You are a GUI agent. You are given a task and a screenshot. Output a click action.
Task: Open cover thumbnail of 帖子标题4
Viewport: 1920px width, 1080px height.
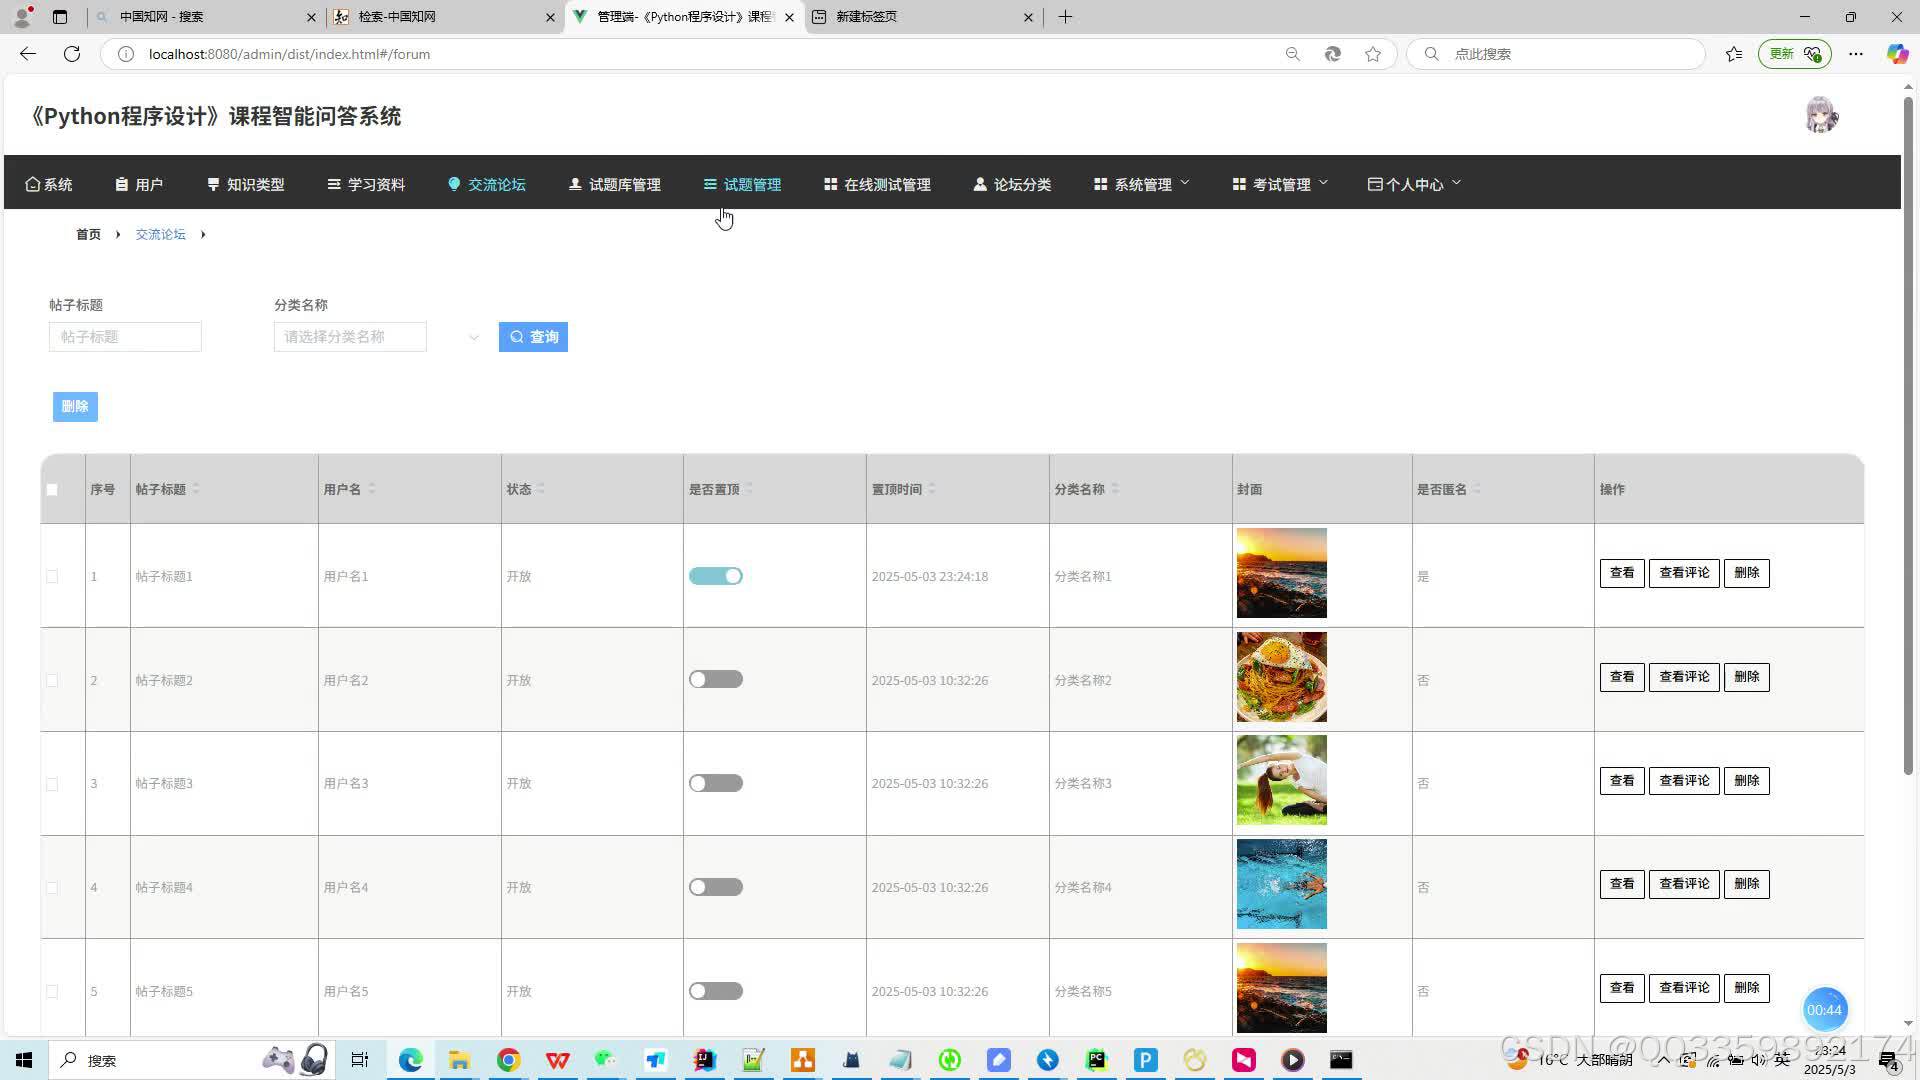click(1281, 884)
